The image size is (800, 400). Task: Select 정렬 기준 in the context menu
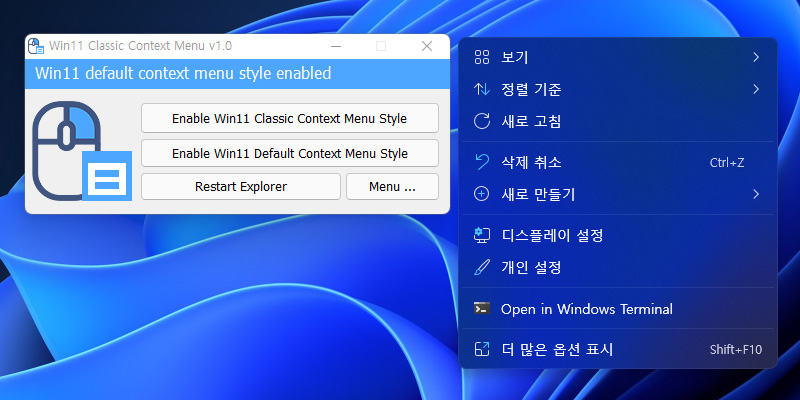click(618, 89)
